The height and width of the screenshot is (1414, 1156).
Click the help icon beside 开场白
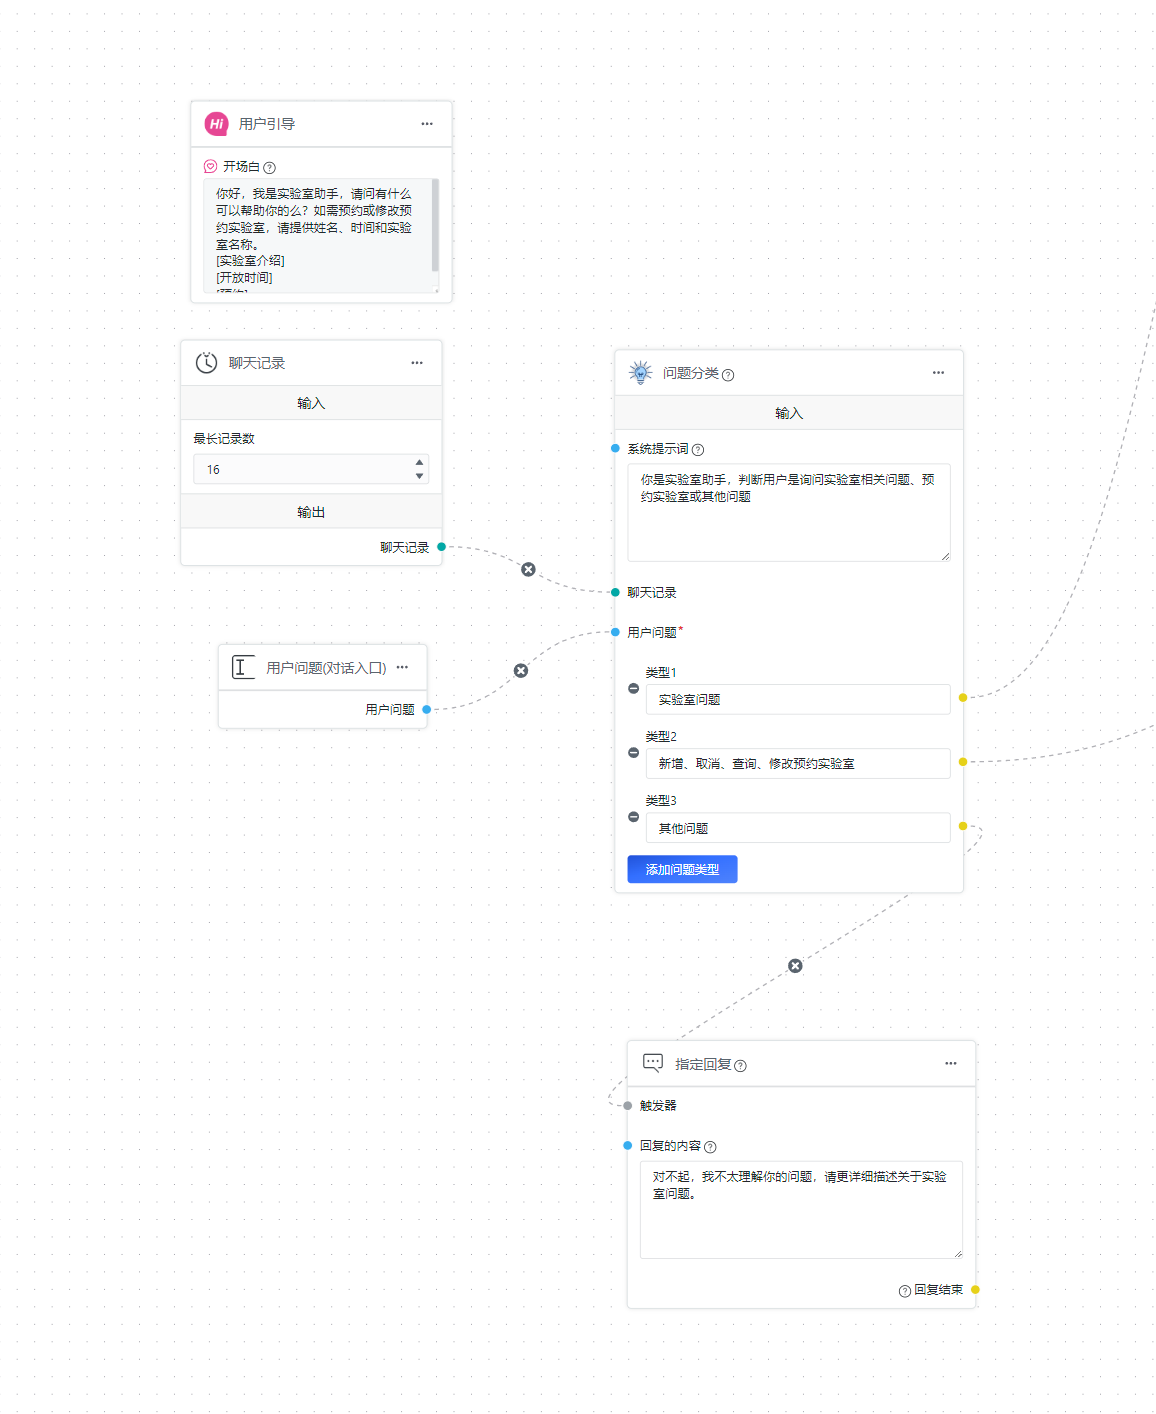pos(269,168)
